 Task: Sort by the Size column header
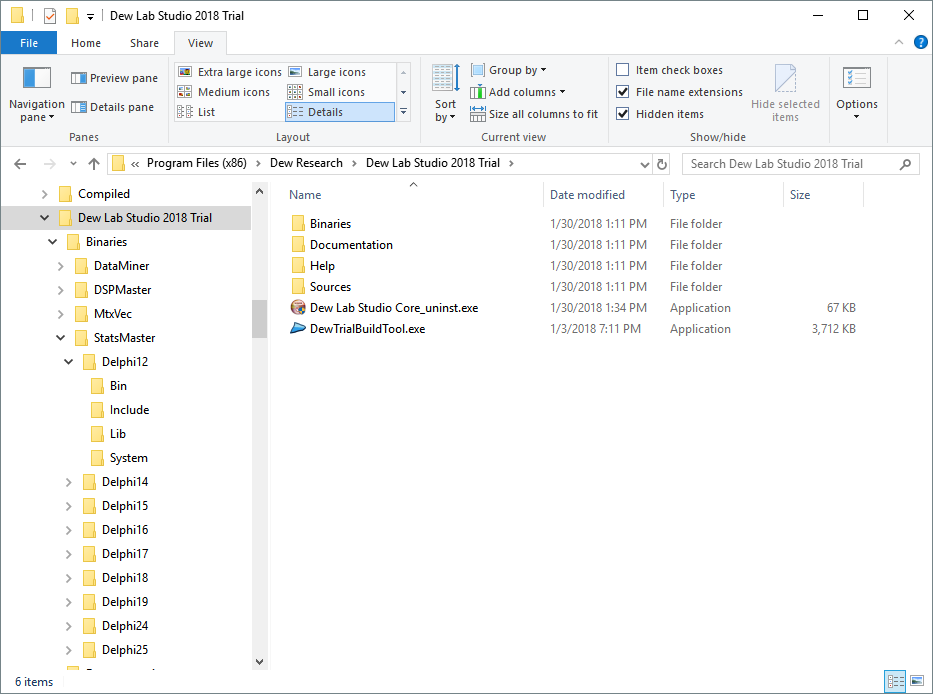(x=823, y=195)
